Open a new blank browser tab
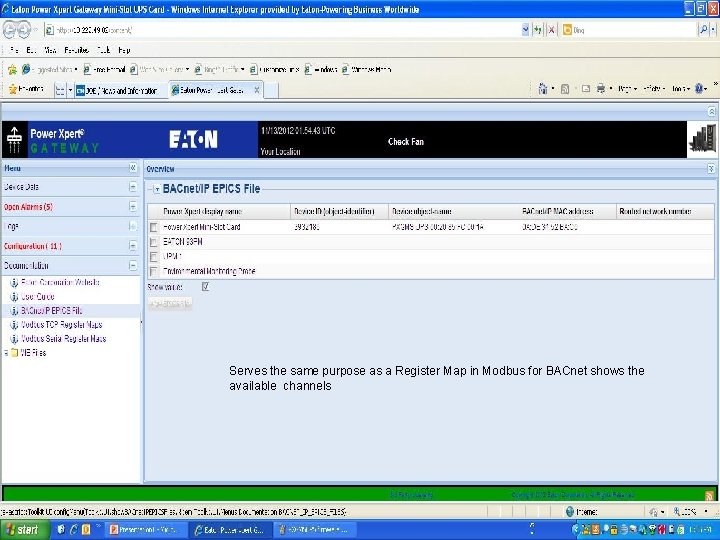The width and height of the screenshot is (720, 540). pos(270,90)
